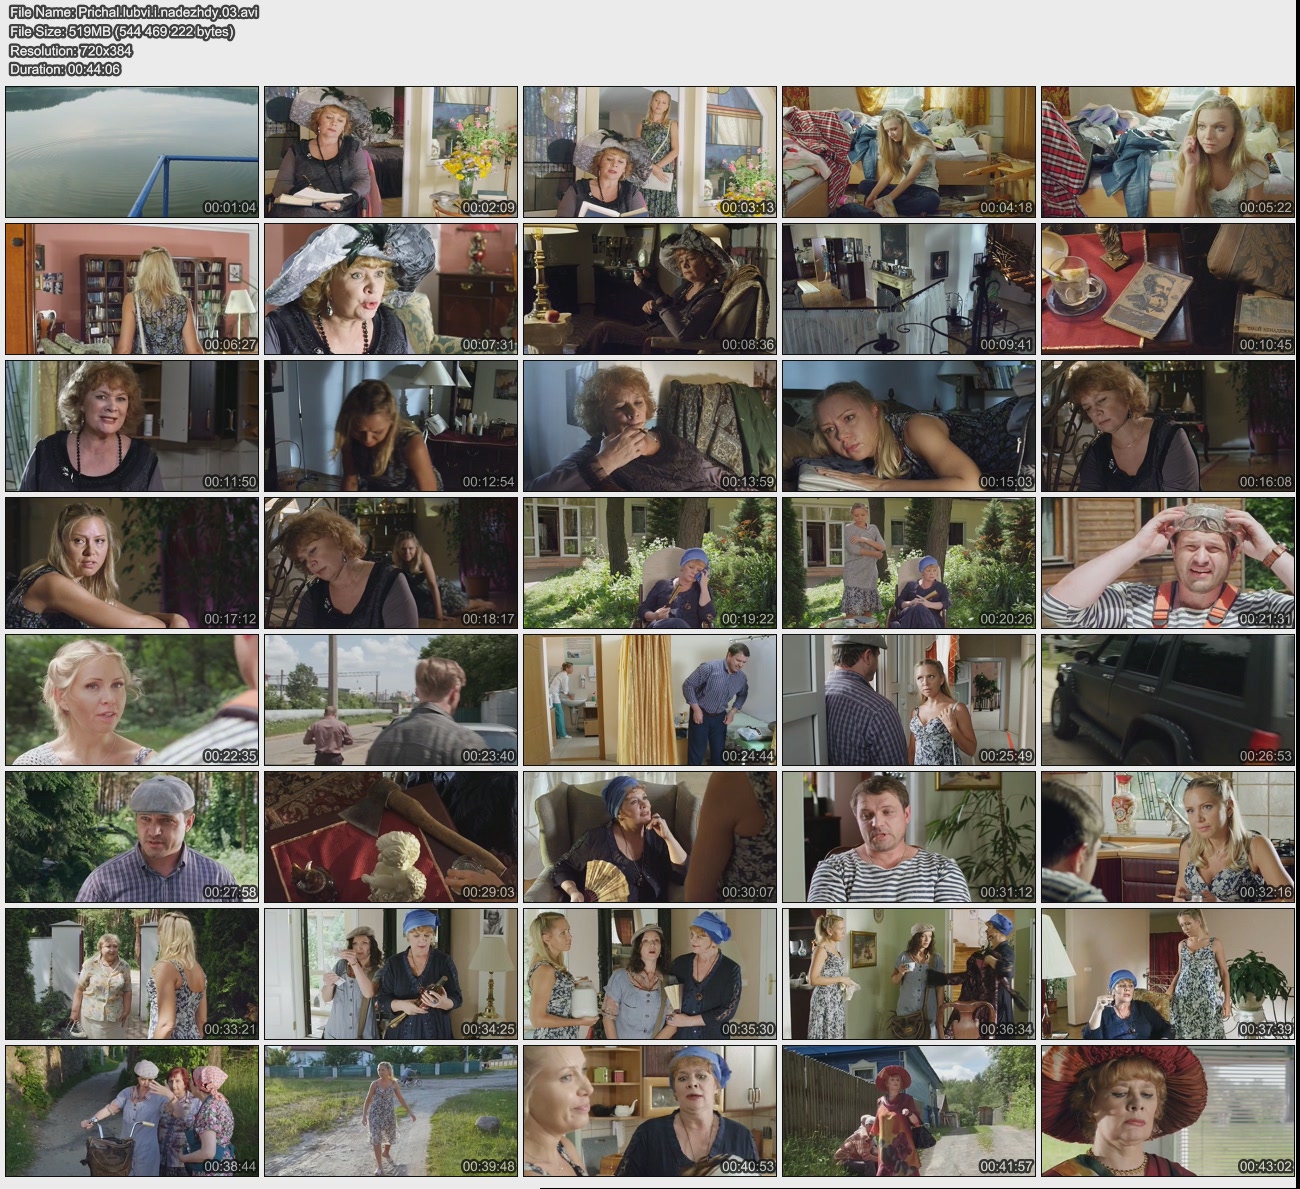Open the gate scene thumbnail at 00:33:21
1300x1189 pixels.
132,974
